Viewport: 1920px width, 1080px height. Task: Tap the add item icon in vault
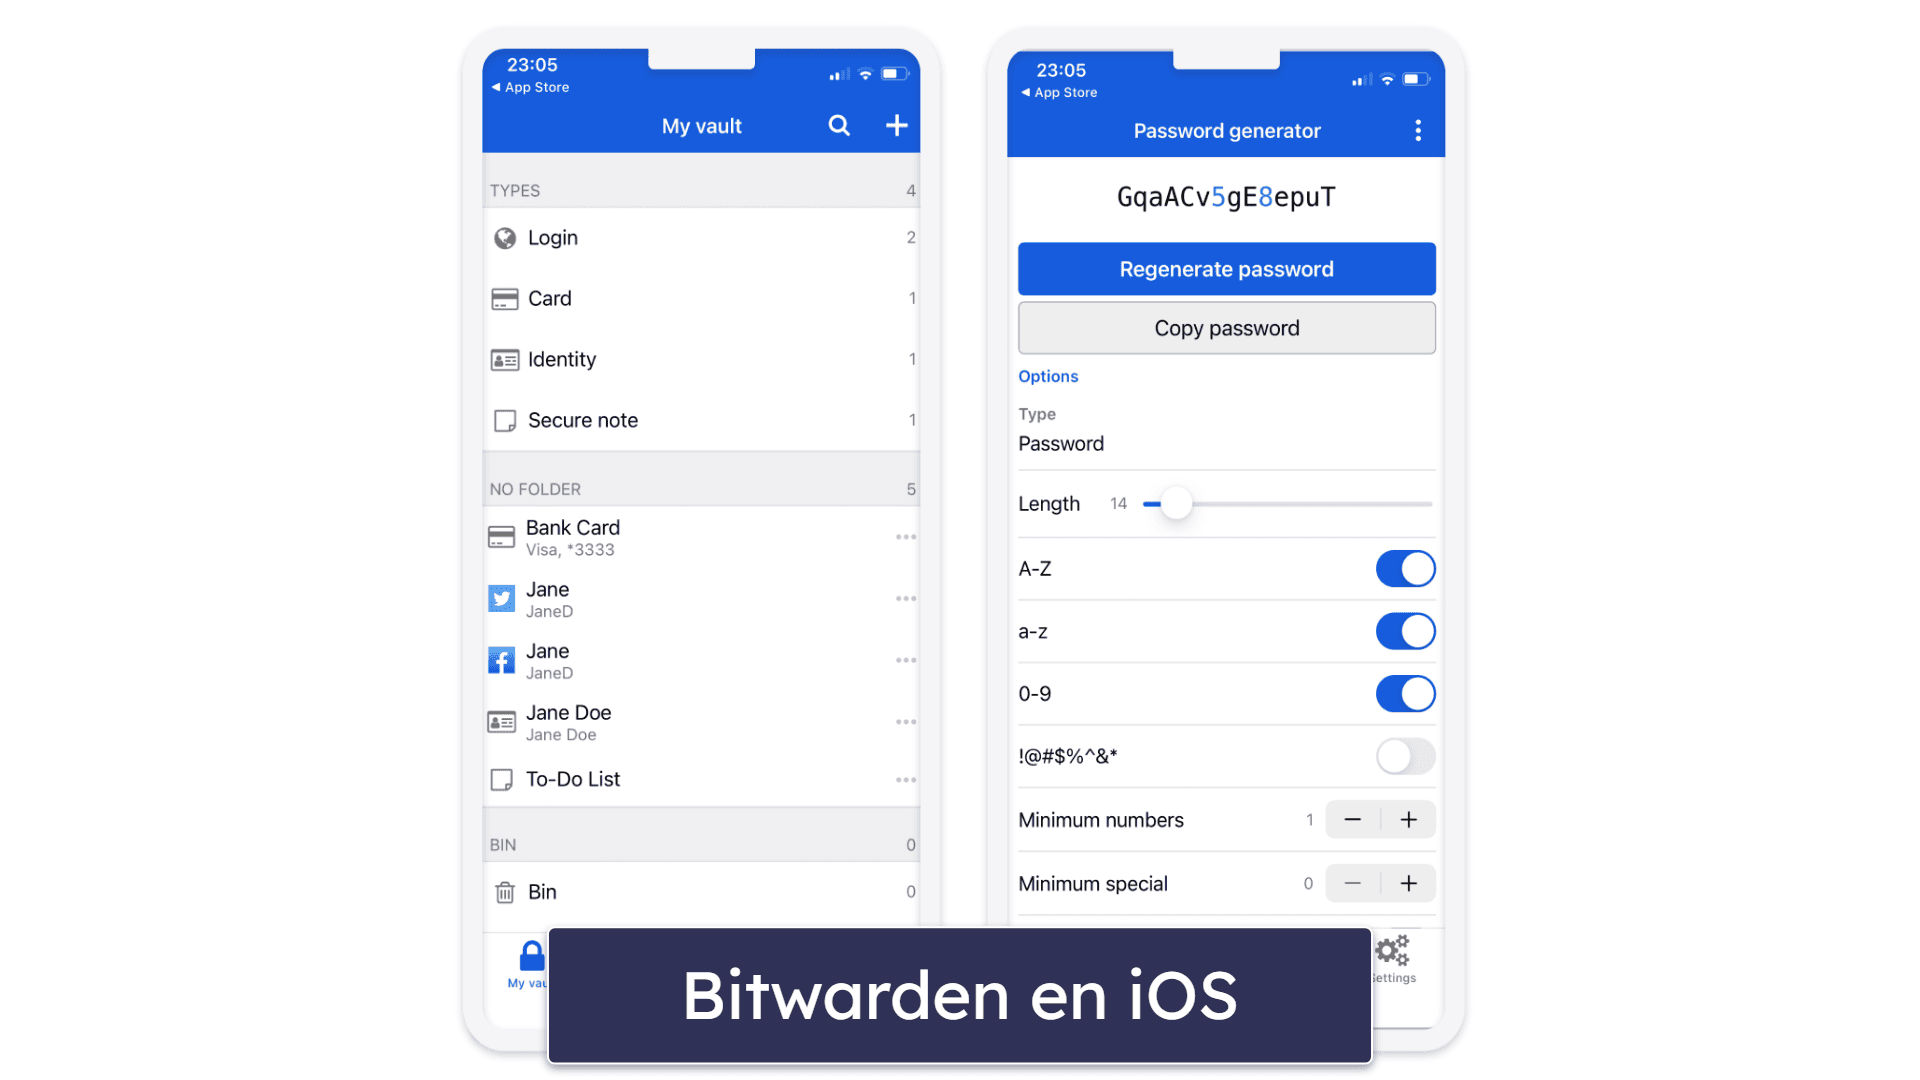[x=897, y=125]
